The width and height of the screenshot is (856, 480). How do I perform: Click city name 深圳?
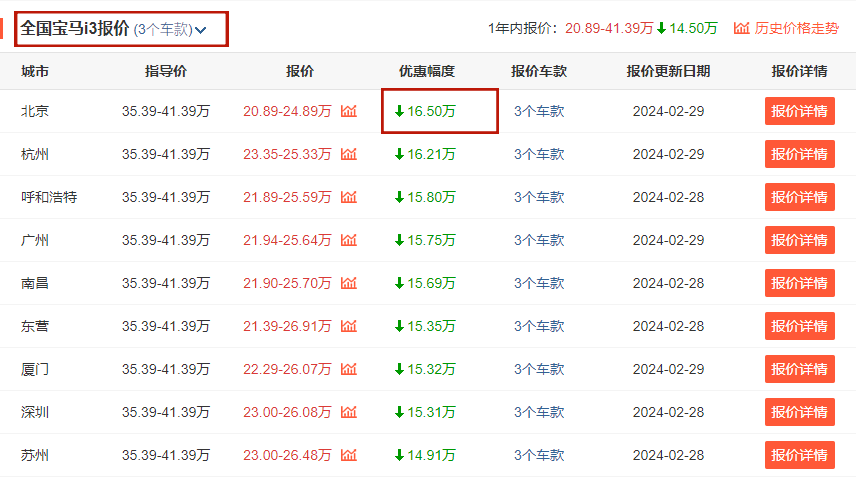35,412
